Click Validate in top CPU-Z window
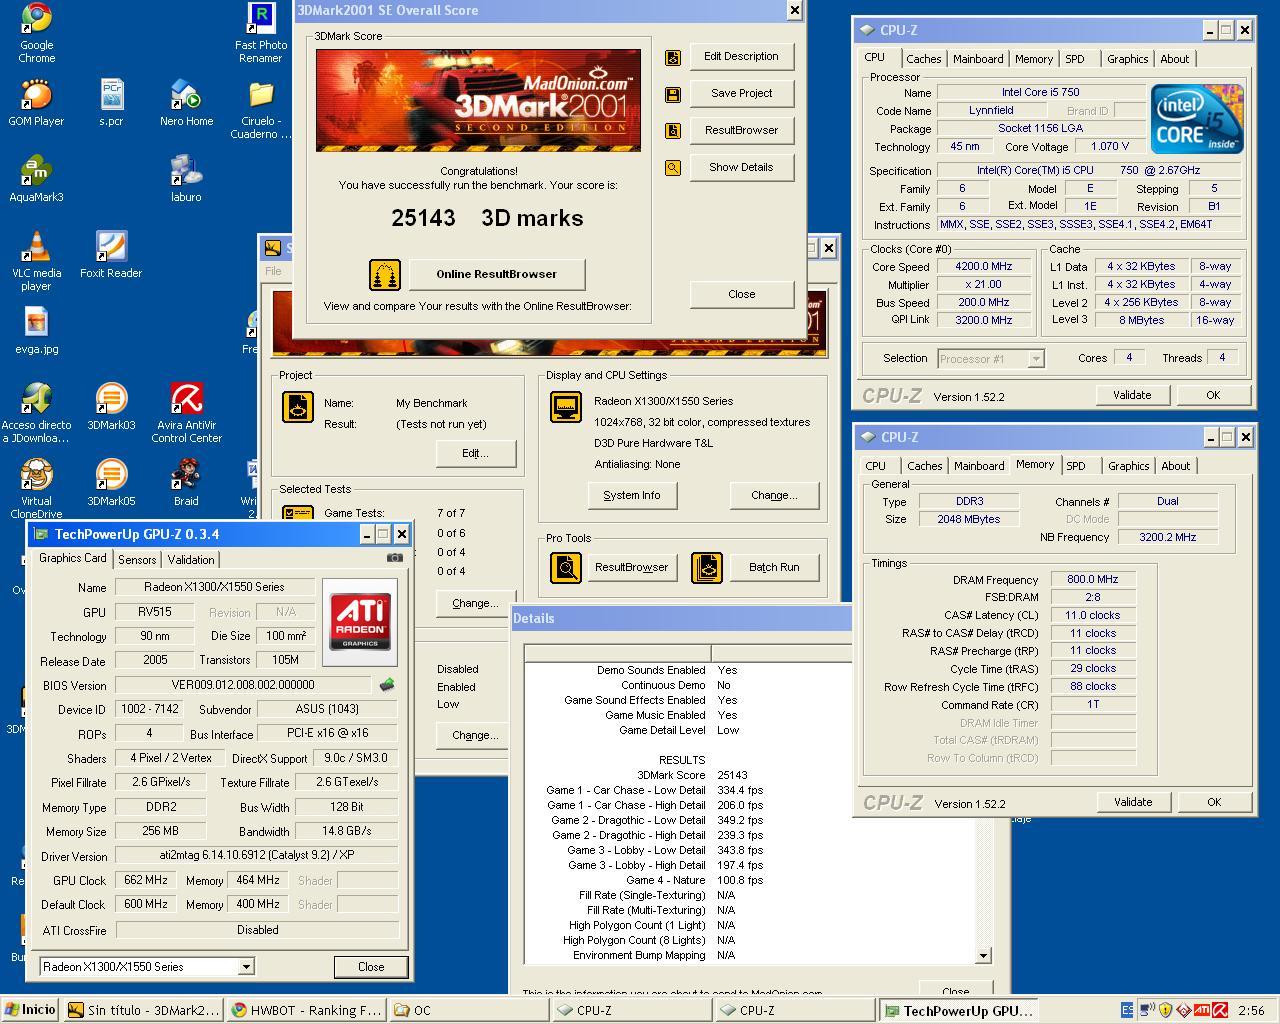 click(x=1132, y=395)
